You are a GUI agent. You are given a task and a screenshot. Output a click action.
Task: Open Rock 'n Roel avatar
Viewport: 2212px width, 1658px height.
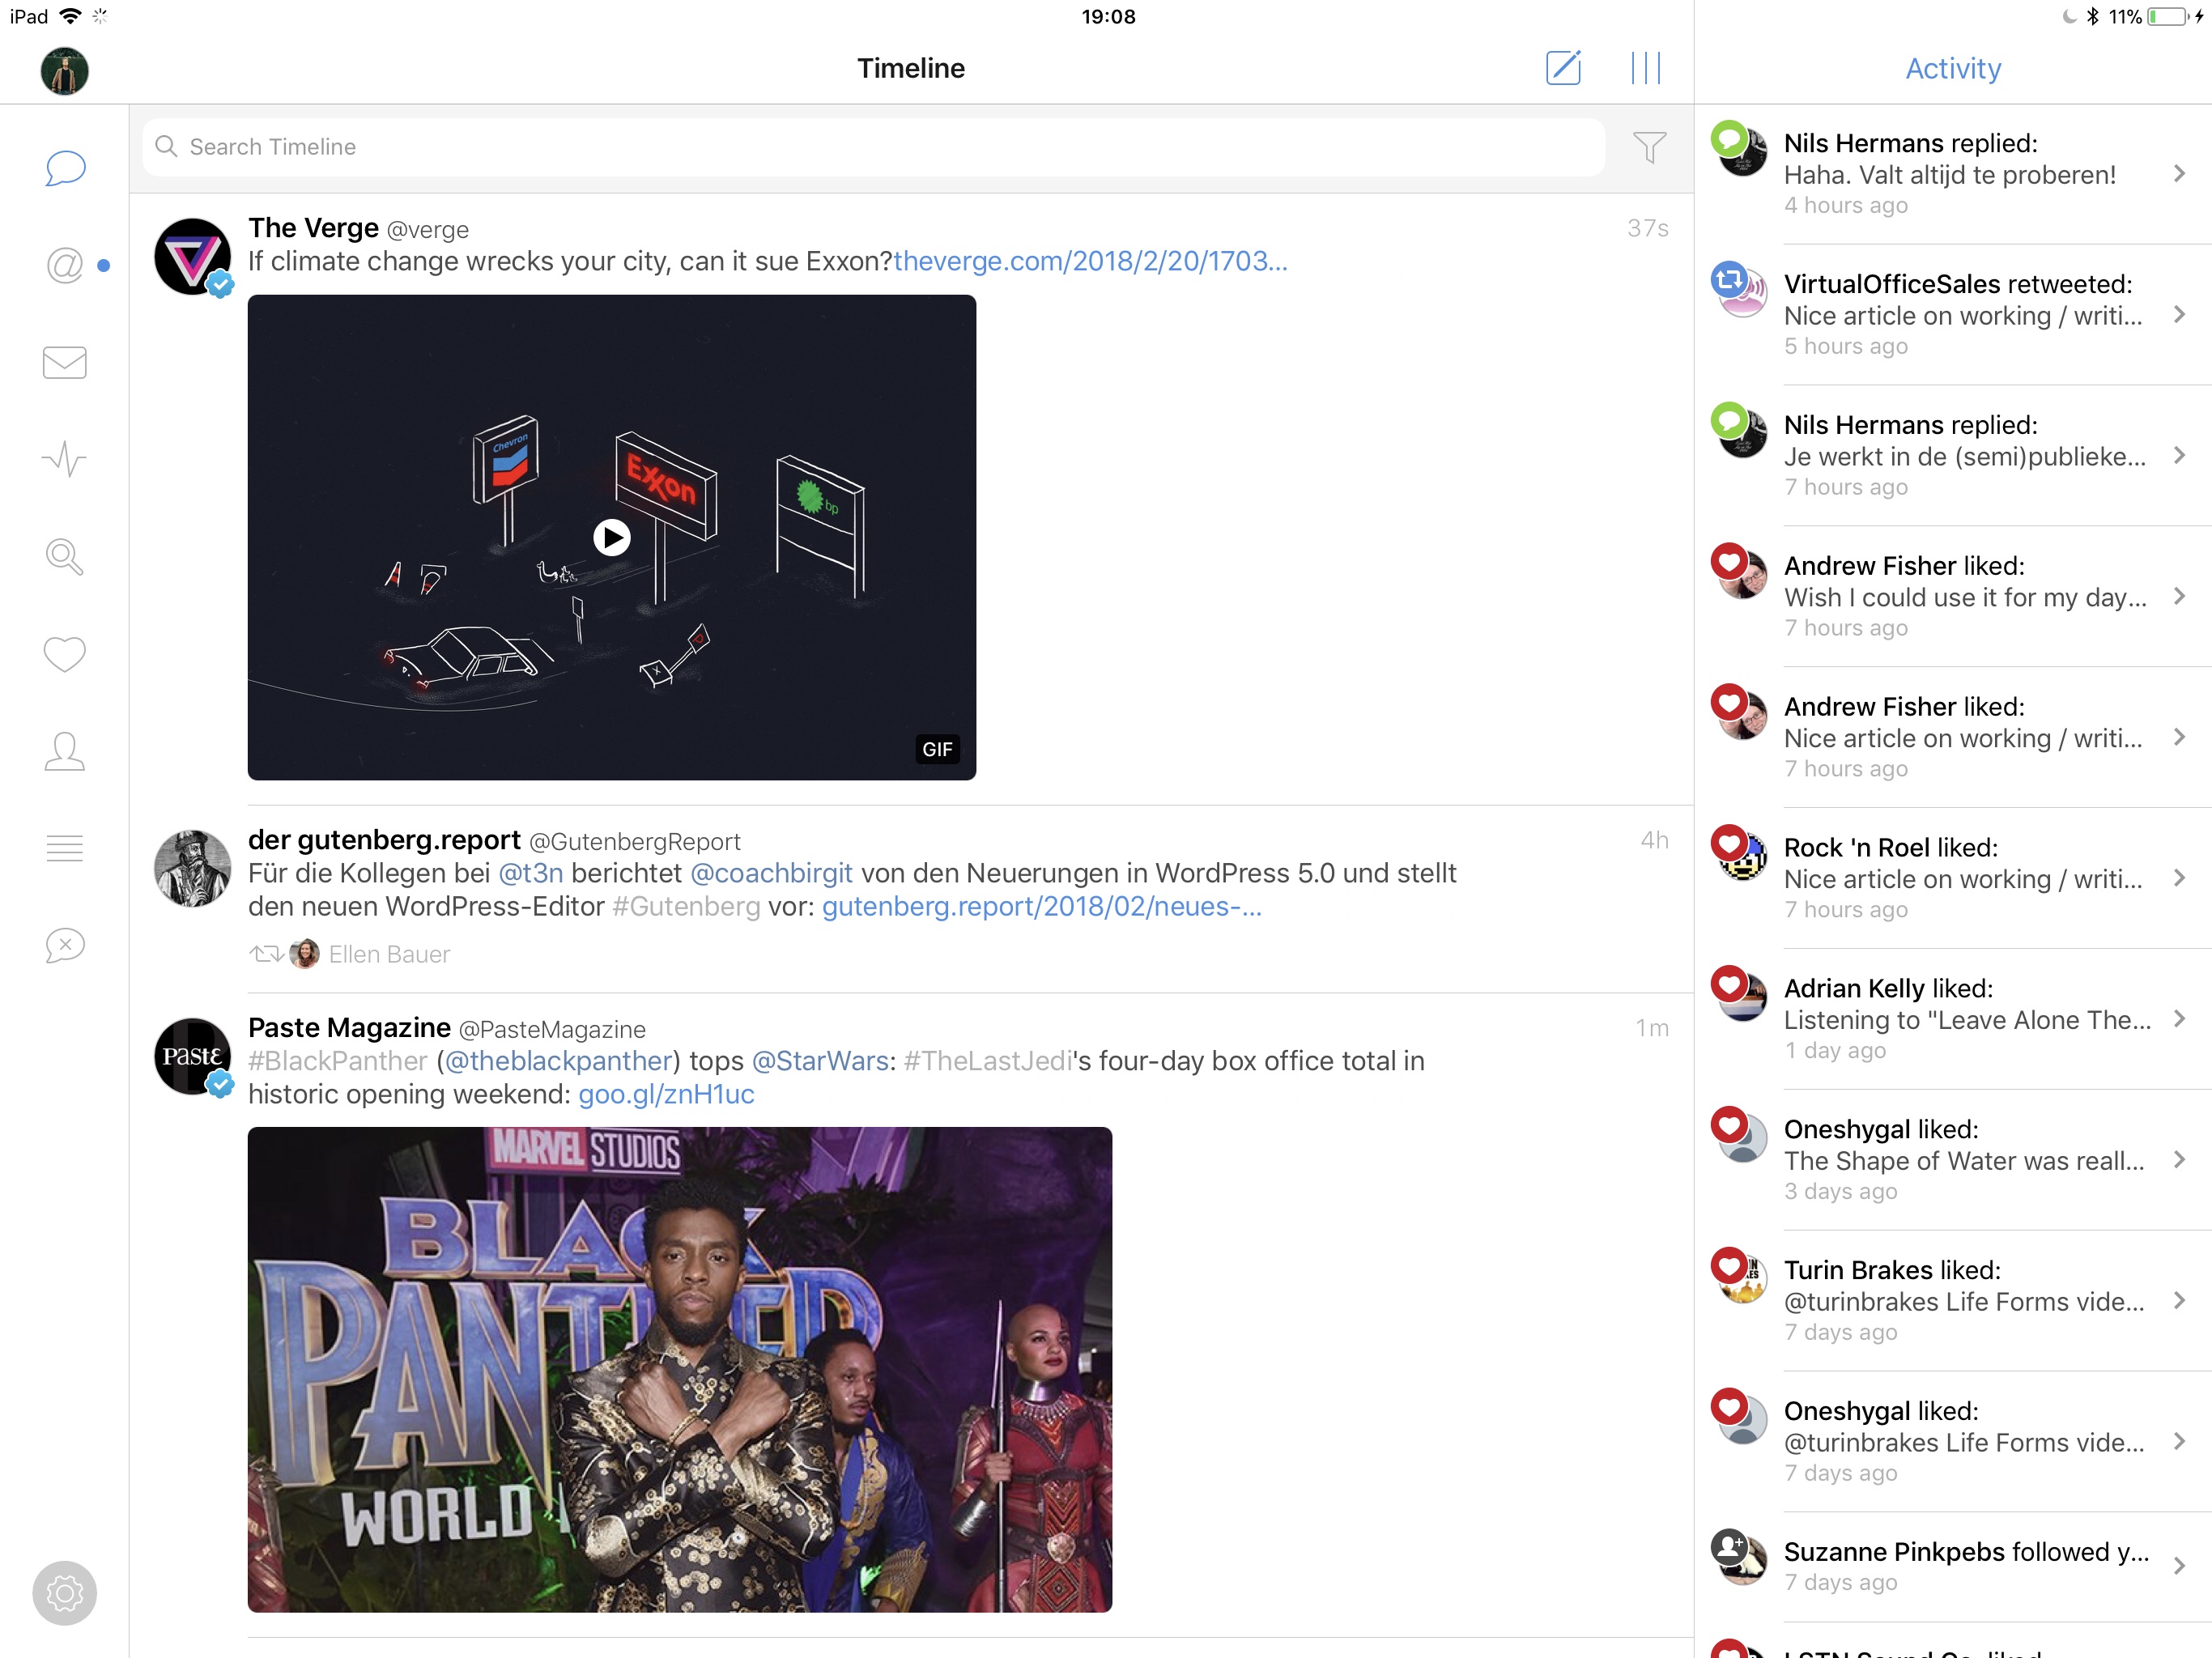[x=1743, y=855]
